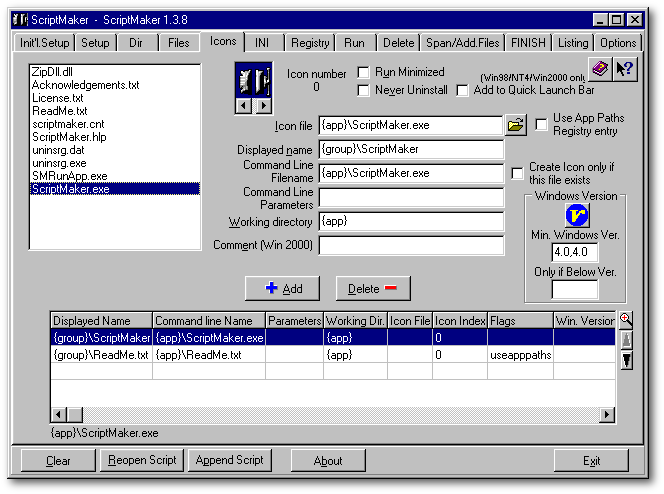Open the INI tab

pos(262,43)
